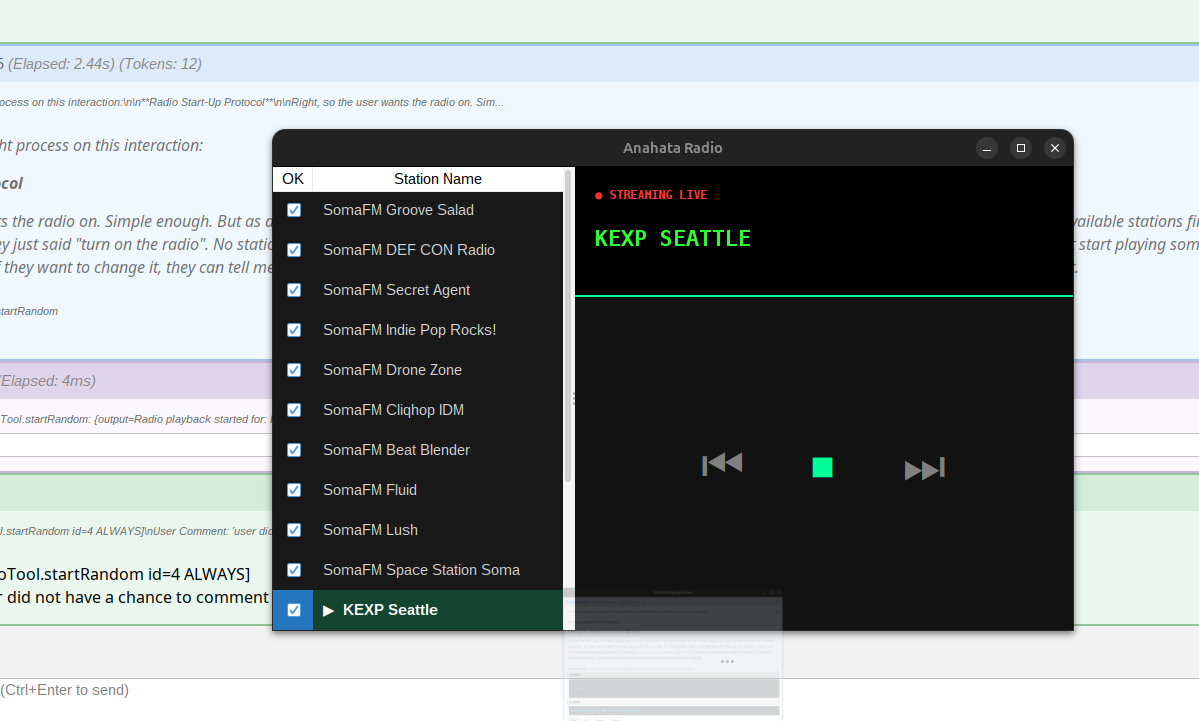Maximize the Anahata Radio window
The width and height of the screenshot is (1199, 721).
(x=1021, y=148)
